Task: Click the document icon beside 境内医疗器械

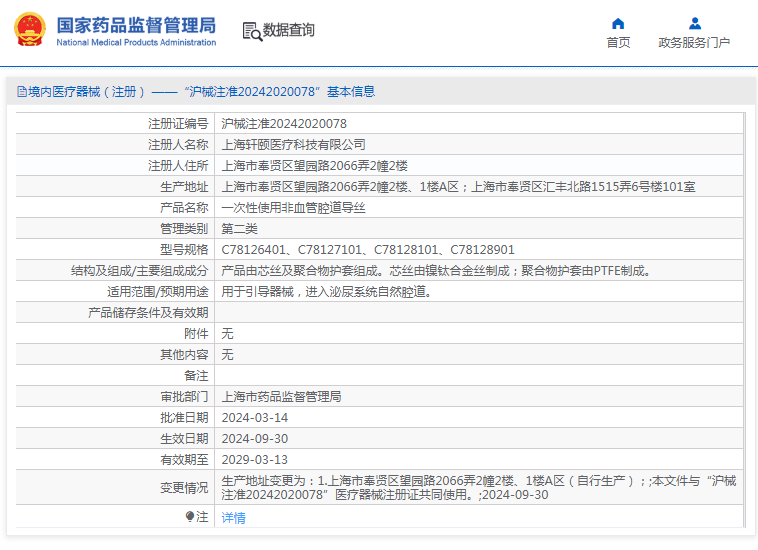Action: [21, 91]
